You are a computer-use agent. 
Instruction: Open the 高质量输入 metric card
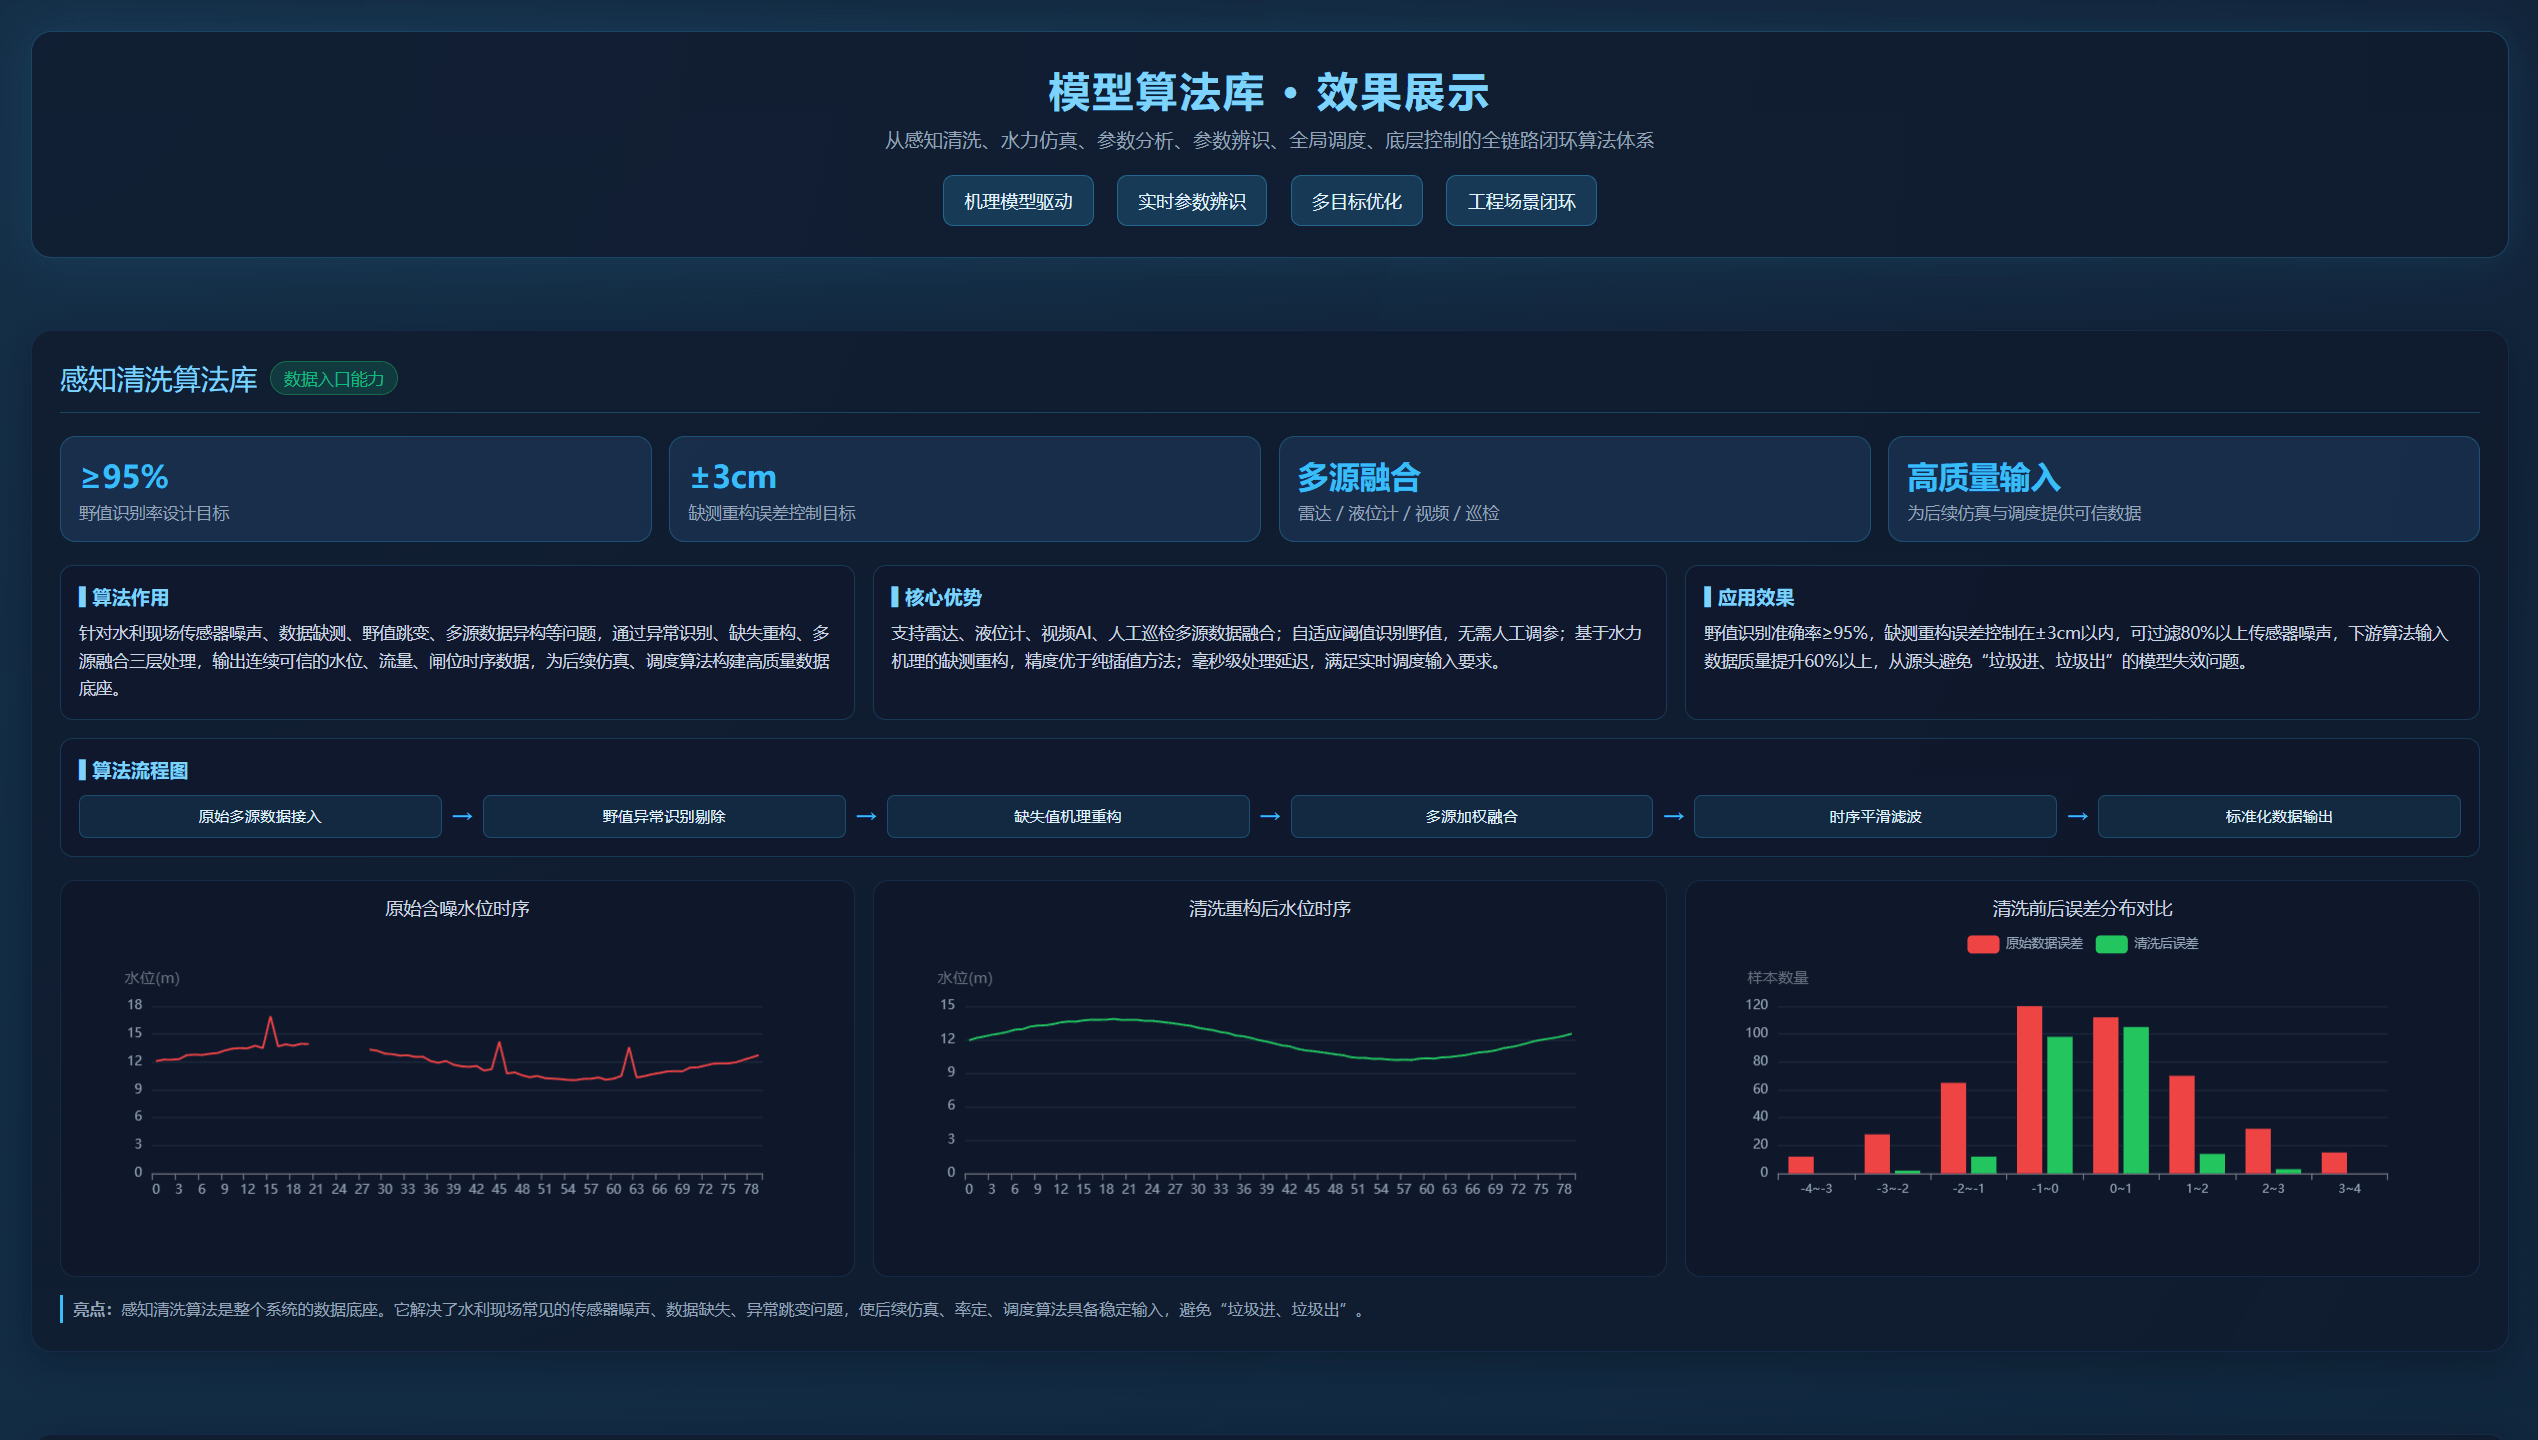click(x=2183, y=489)
